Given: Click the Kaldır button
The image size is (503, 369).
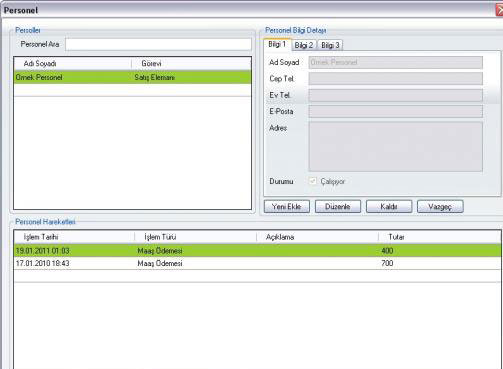Looking at the screenshot, I should point(389,207).
